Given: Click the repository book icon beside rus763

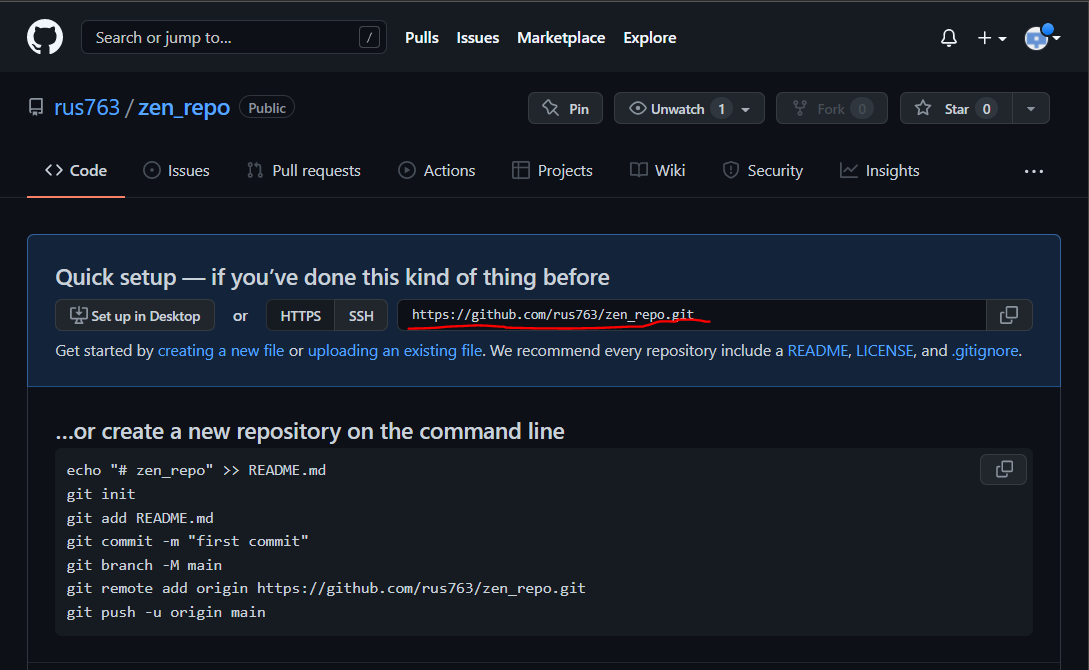Looking at the screenshot, I should [36, 108].
